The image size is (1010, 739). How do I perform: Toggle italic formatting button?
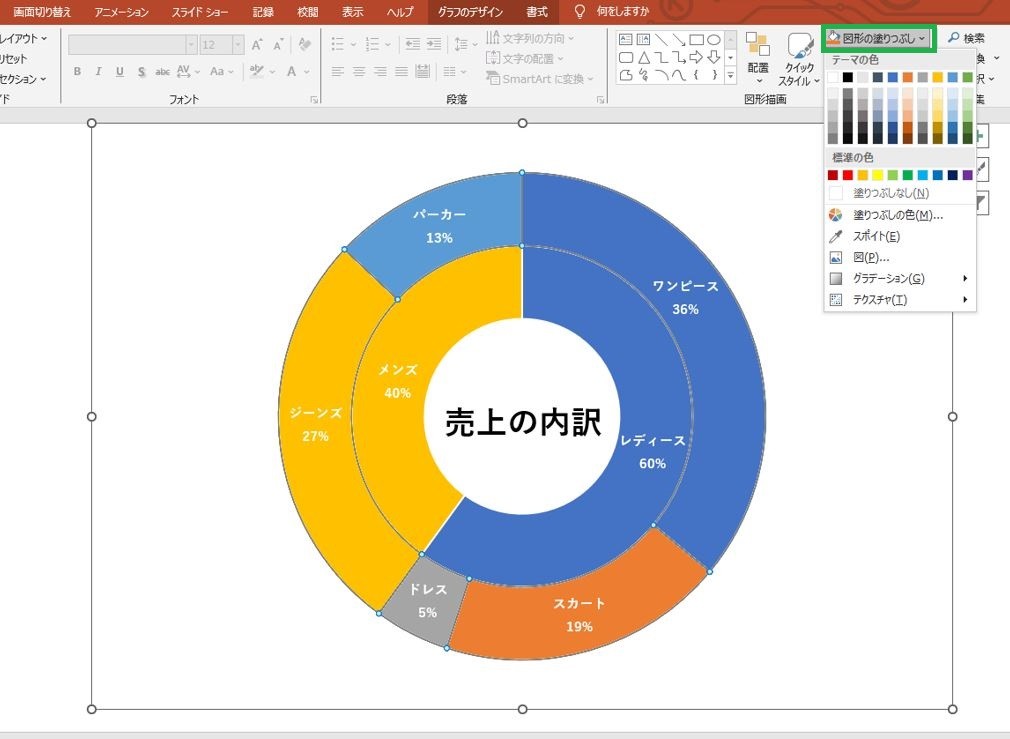coord(98,72)
